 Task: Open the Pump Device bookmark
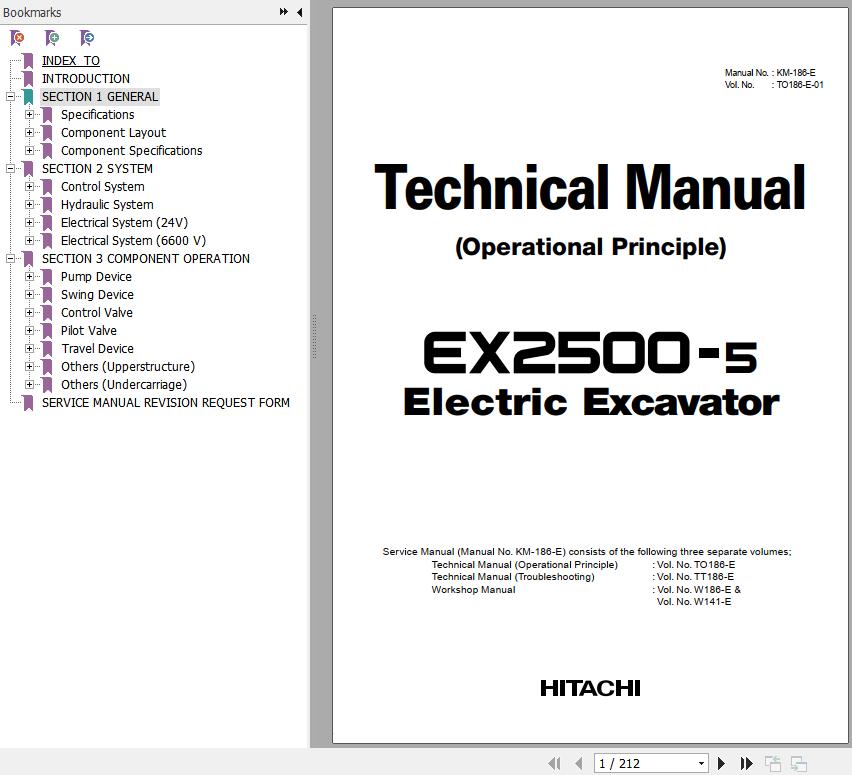(x=96, y=277)
